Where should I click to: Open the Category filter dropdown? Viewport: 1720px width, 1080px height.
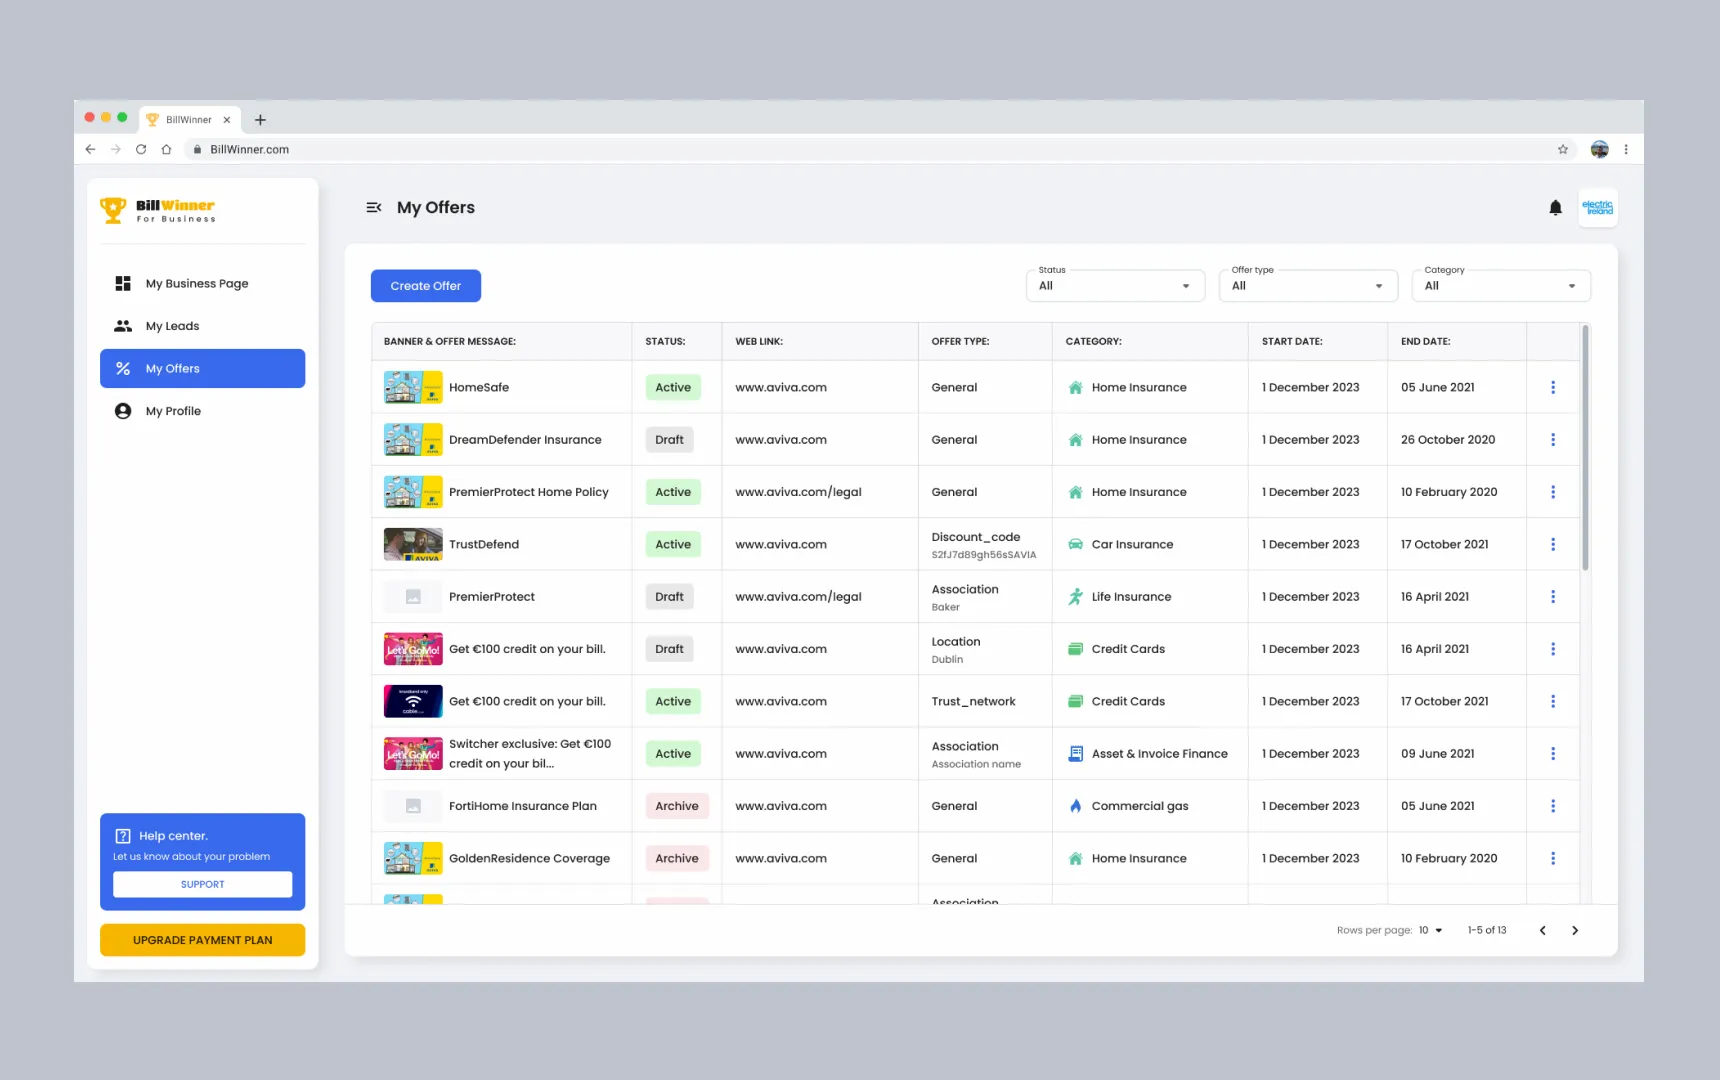click(x=1500, y=286)
